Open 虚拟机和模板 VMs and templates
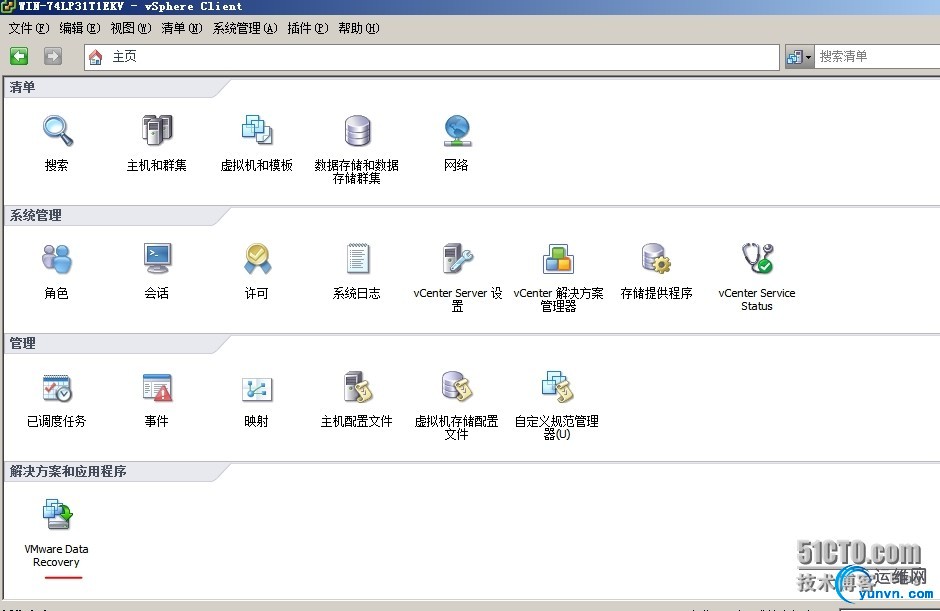 (257, 130)
